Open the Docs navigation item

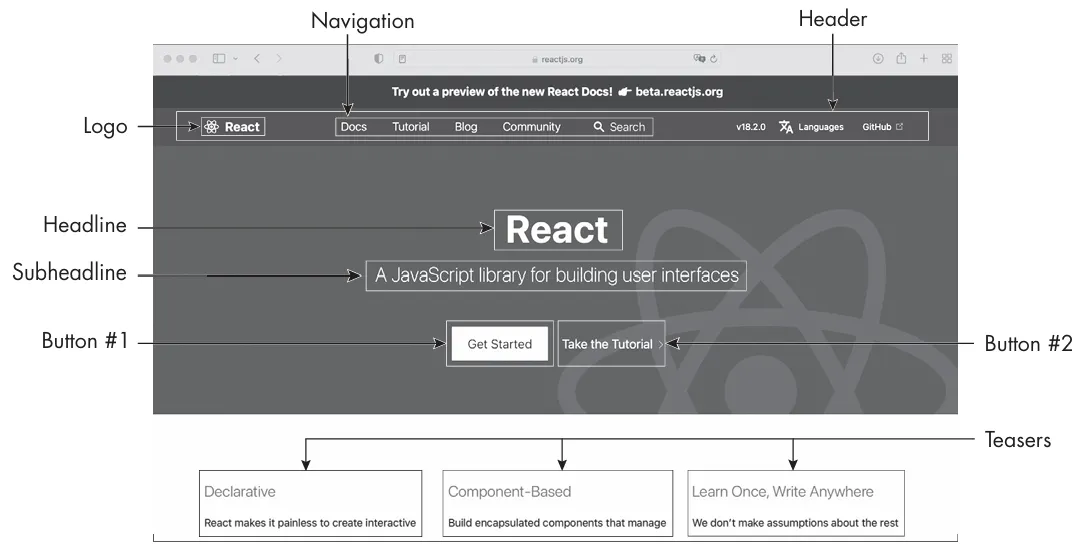pyautogui.click(x=353, y=127)
